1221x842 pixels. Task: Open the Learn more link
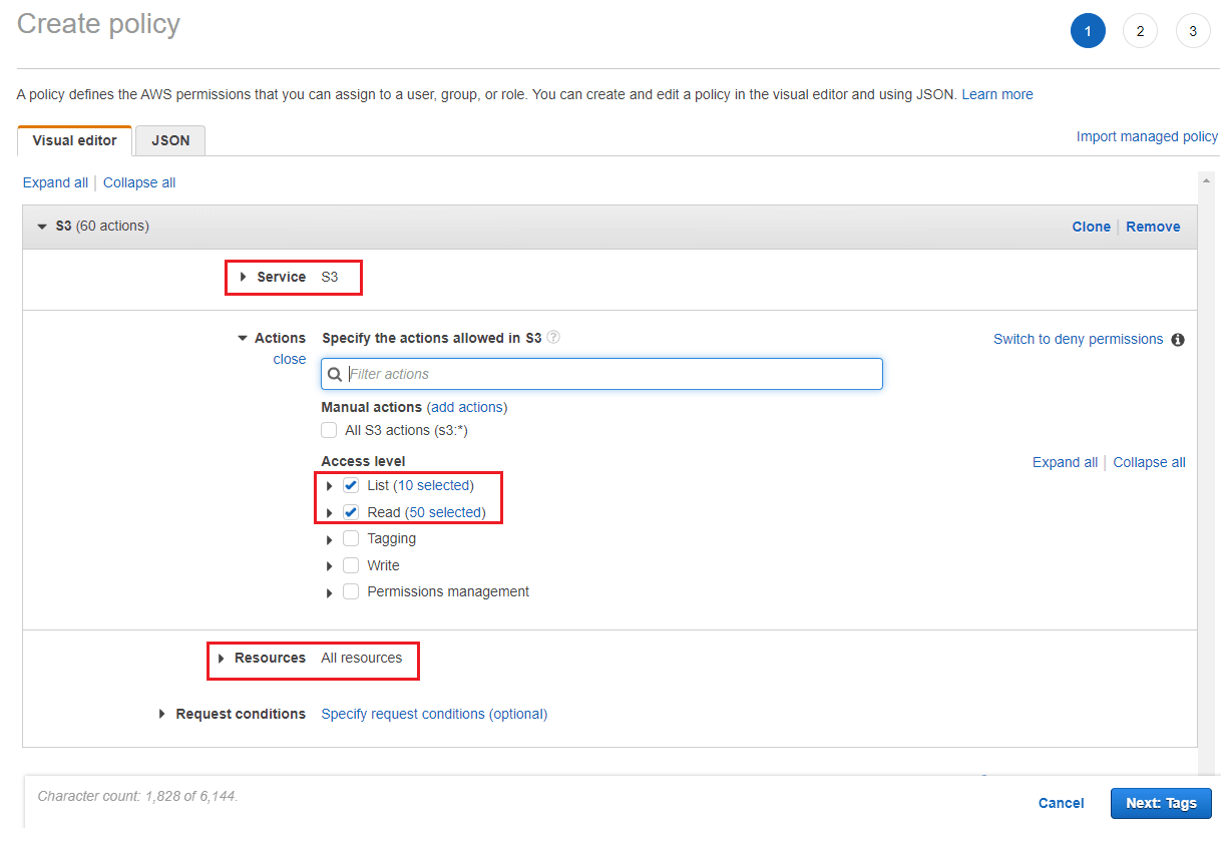[997, 94]
